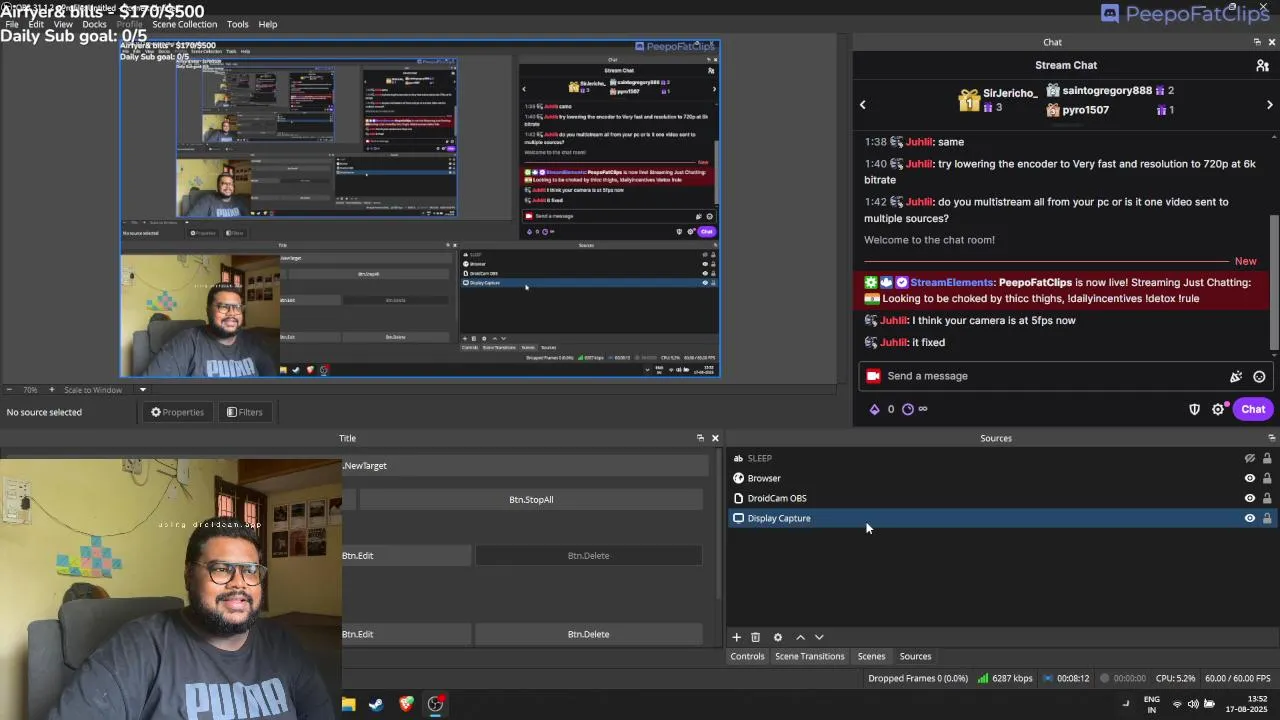Open the View menu
Screen dimensions: 1280x720
(x=63, y=24)
